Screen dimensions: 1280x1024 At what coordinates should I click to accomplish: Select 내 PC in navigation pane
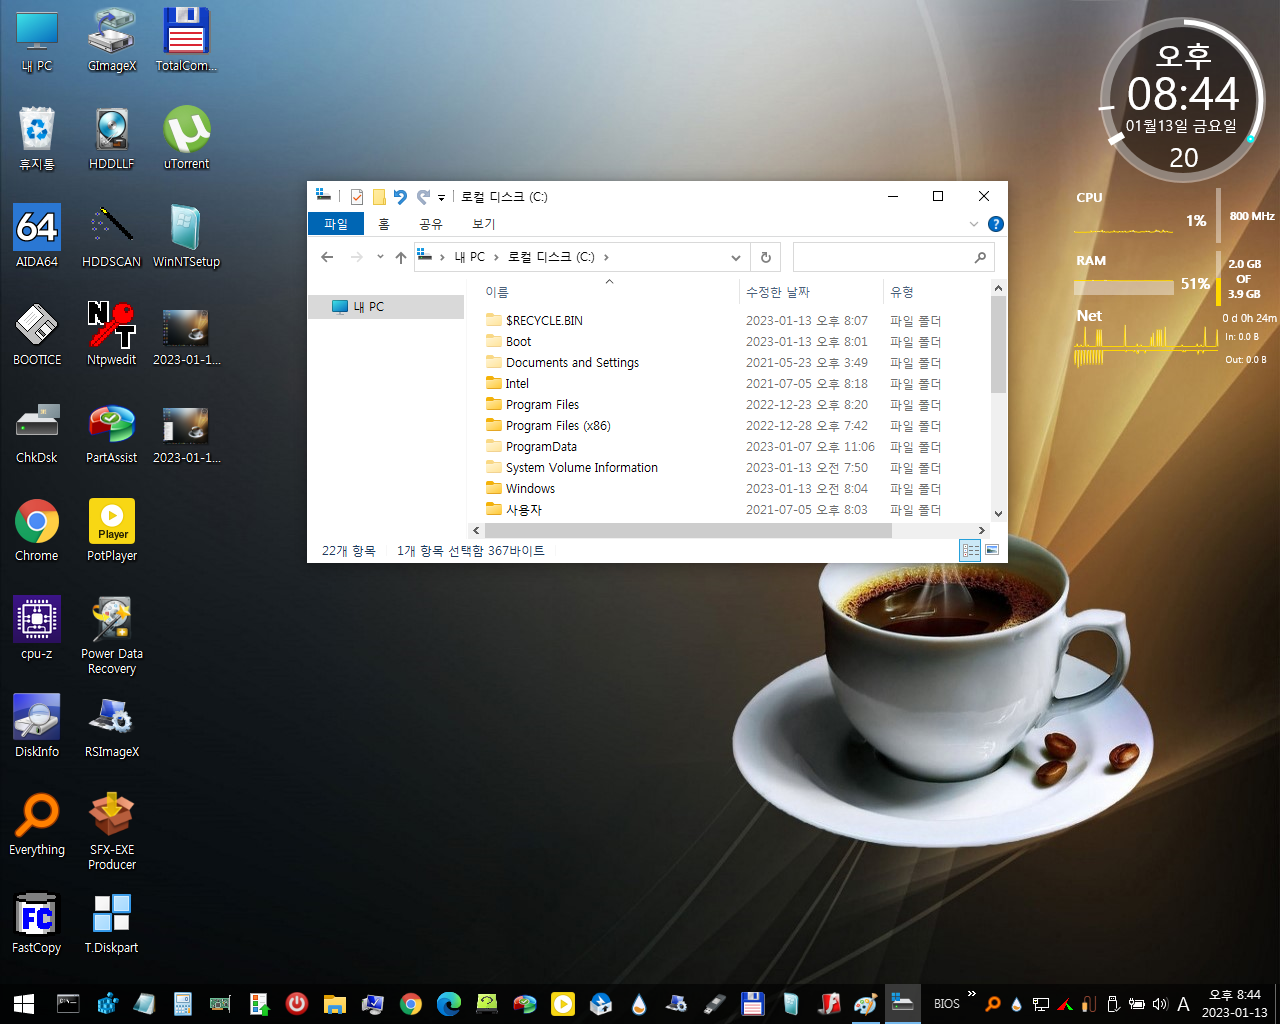[386, 307]
